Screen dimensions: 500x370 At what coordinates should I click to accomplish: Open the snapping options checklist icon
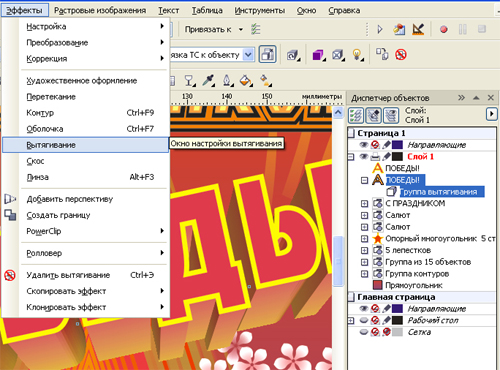255,29
